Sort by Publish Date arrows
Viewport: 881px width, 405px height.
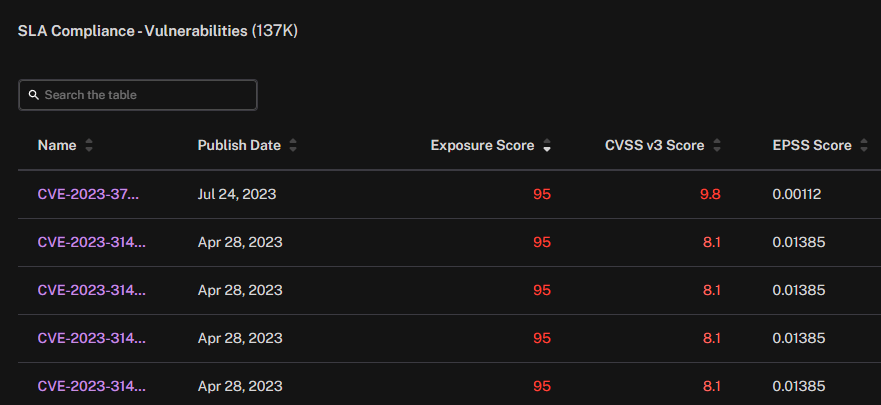pos(293,145)
